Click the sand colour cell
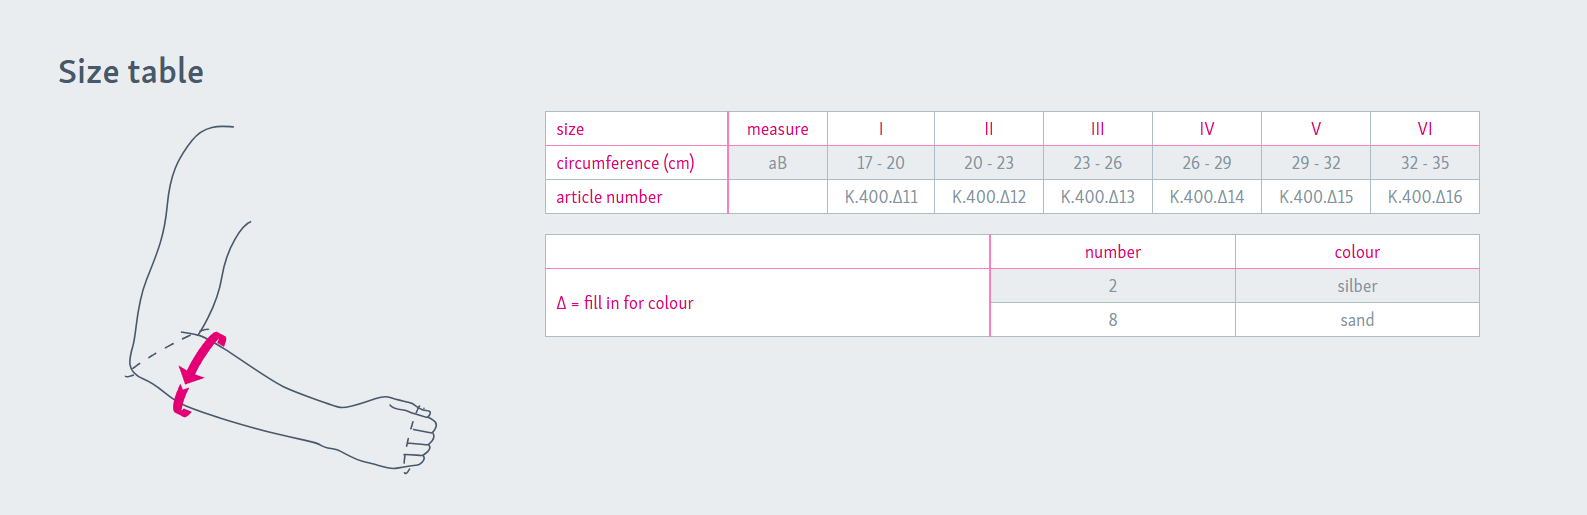 click(x=1357, y=320)
